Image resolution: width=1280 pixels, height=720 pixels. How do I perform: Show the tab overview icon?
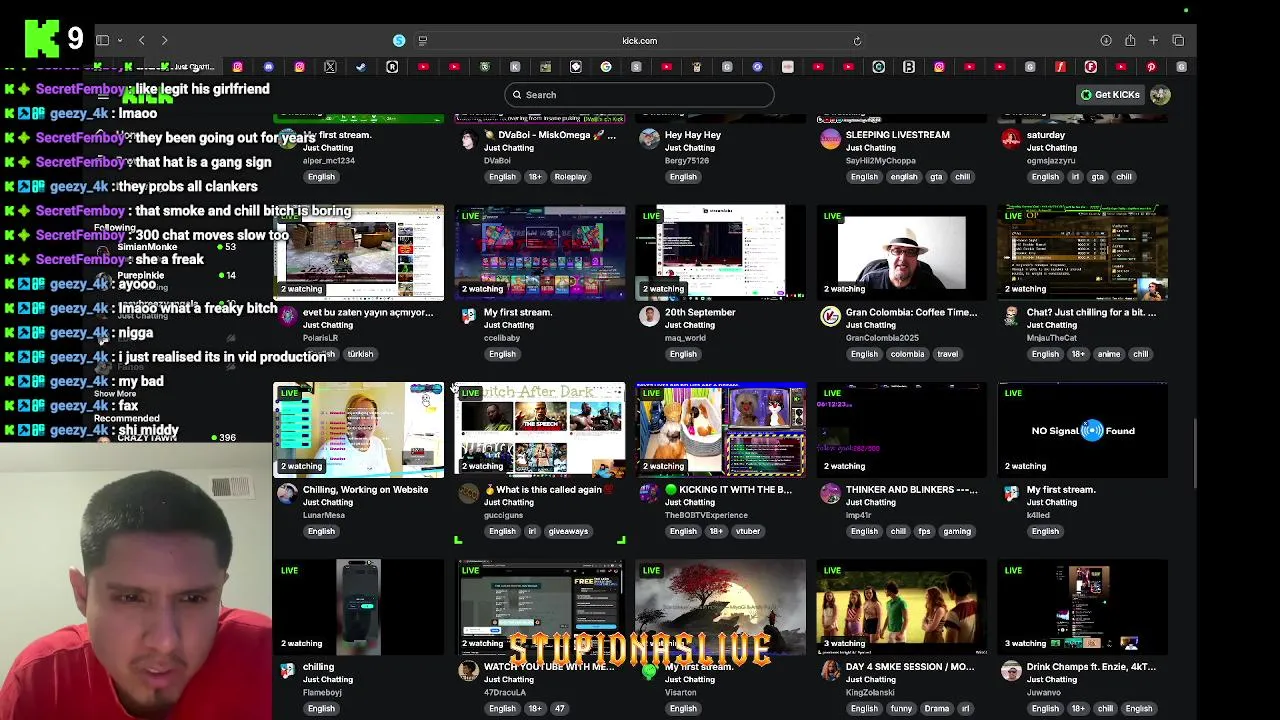1178,40
